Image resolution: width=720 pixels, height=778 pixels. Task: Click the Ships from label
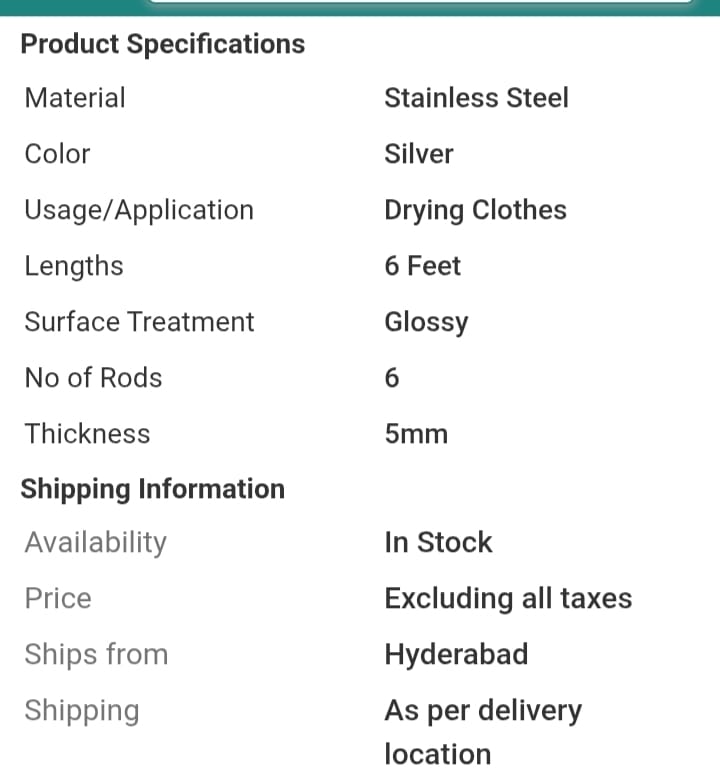tap(96, 654)
